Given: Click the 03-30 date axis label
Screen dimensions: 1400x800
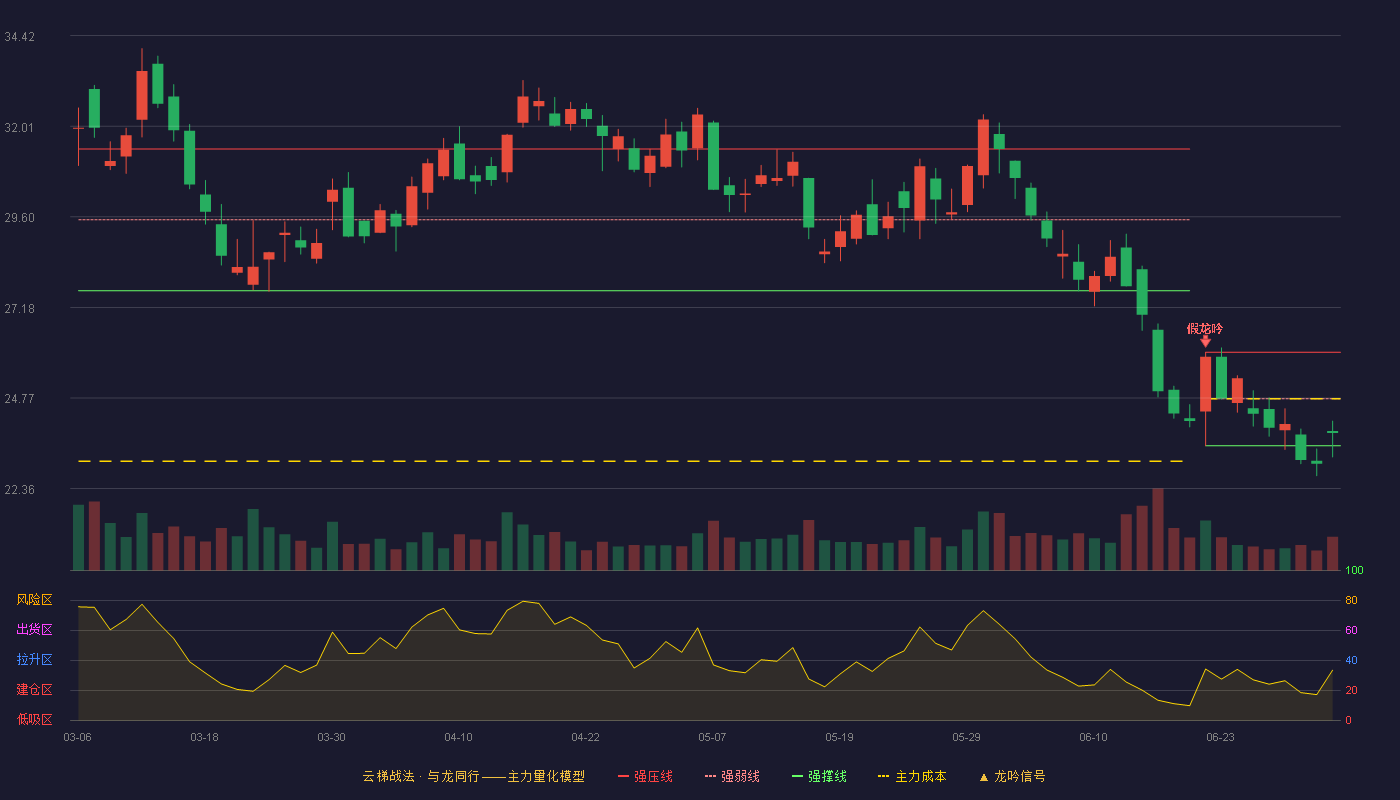Looking at the screenshot, I should point(331,737).
